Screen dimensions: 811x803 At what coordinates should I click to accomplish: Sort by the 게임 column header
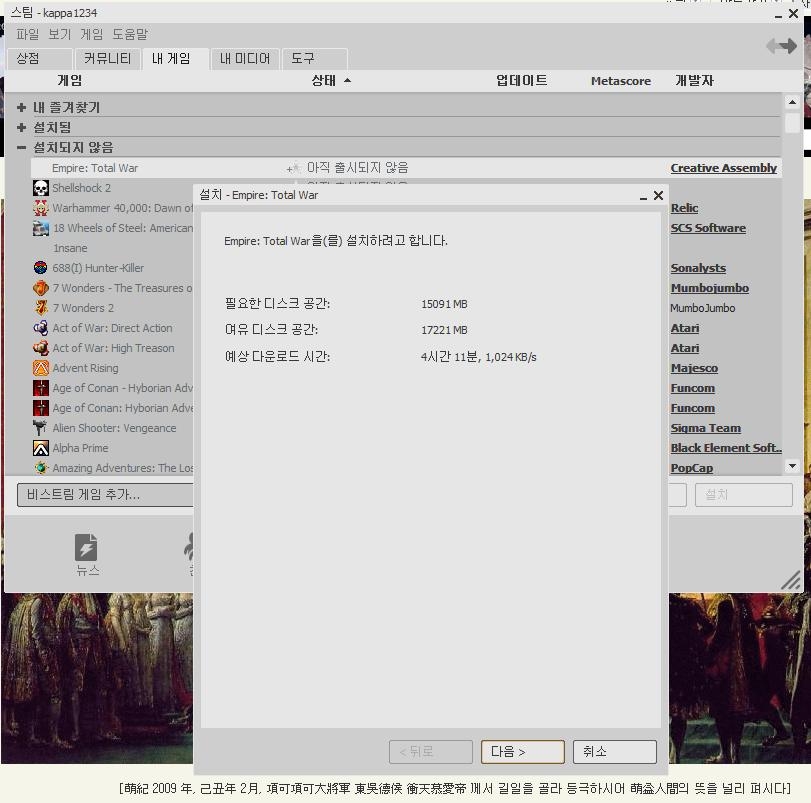click(69, 81)
